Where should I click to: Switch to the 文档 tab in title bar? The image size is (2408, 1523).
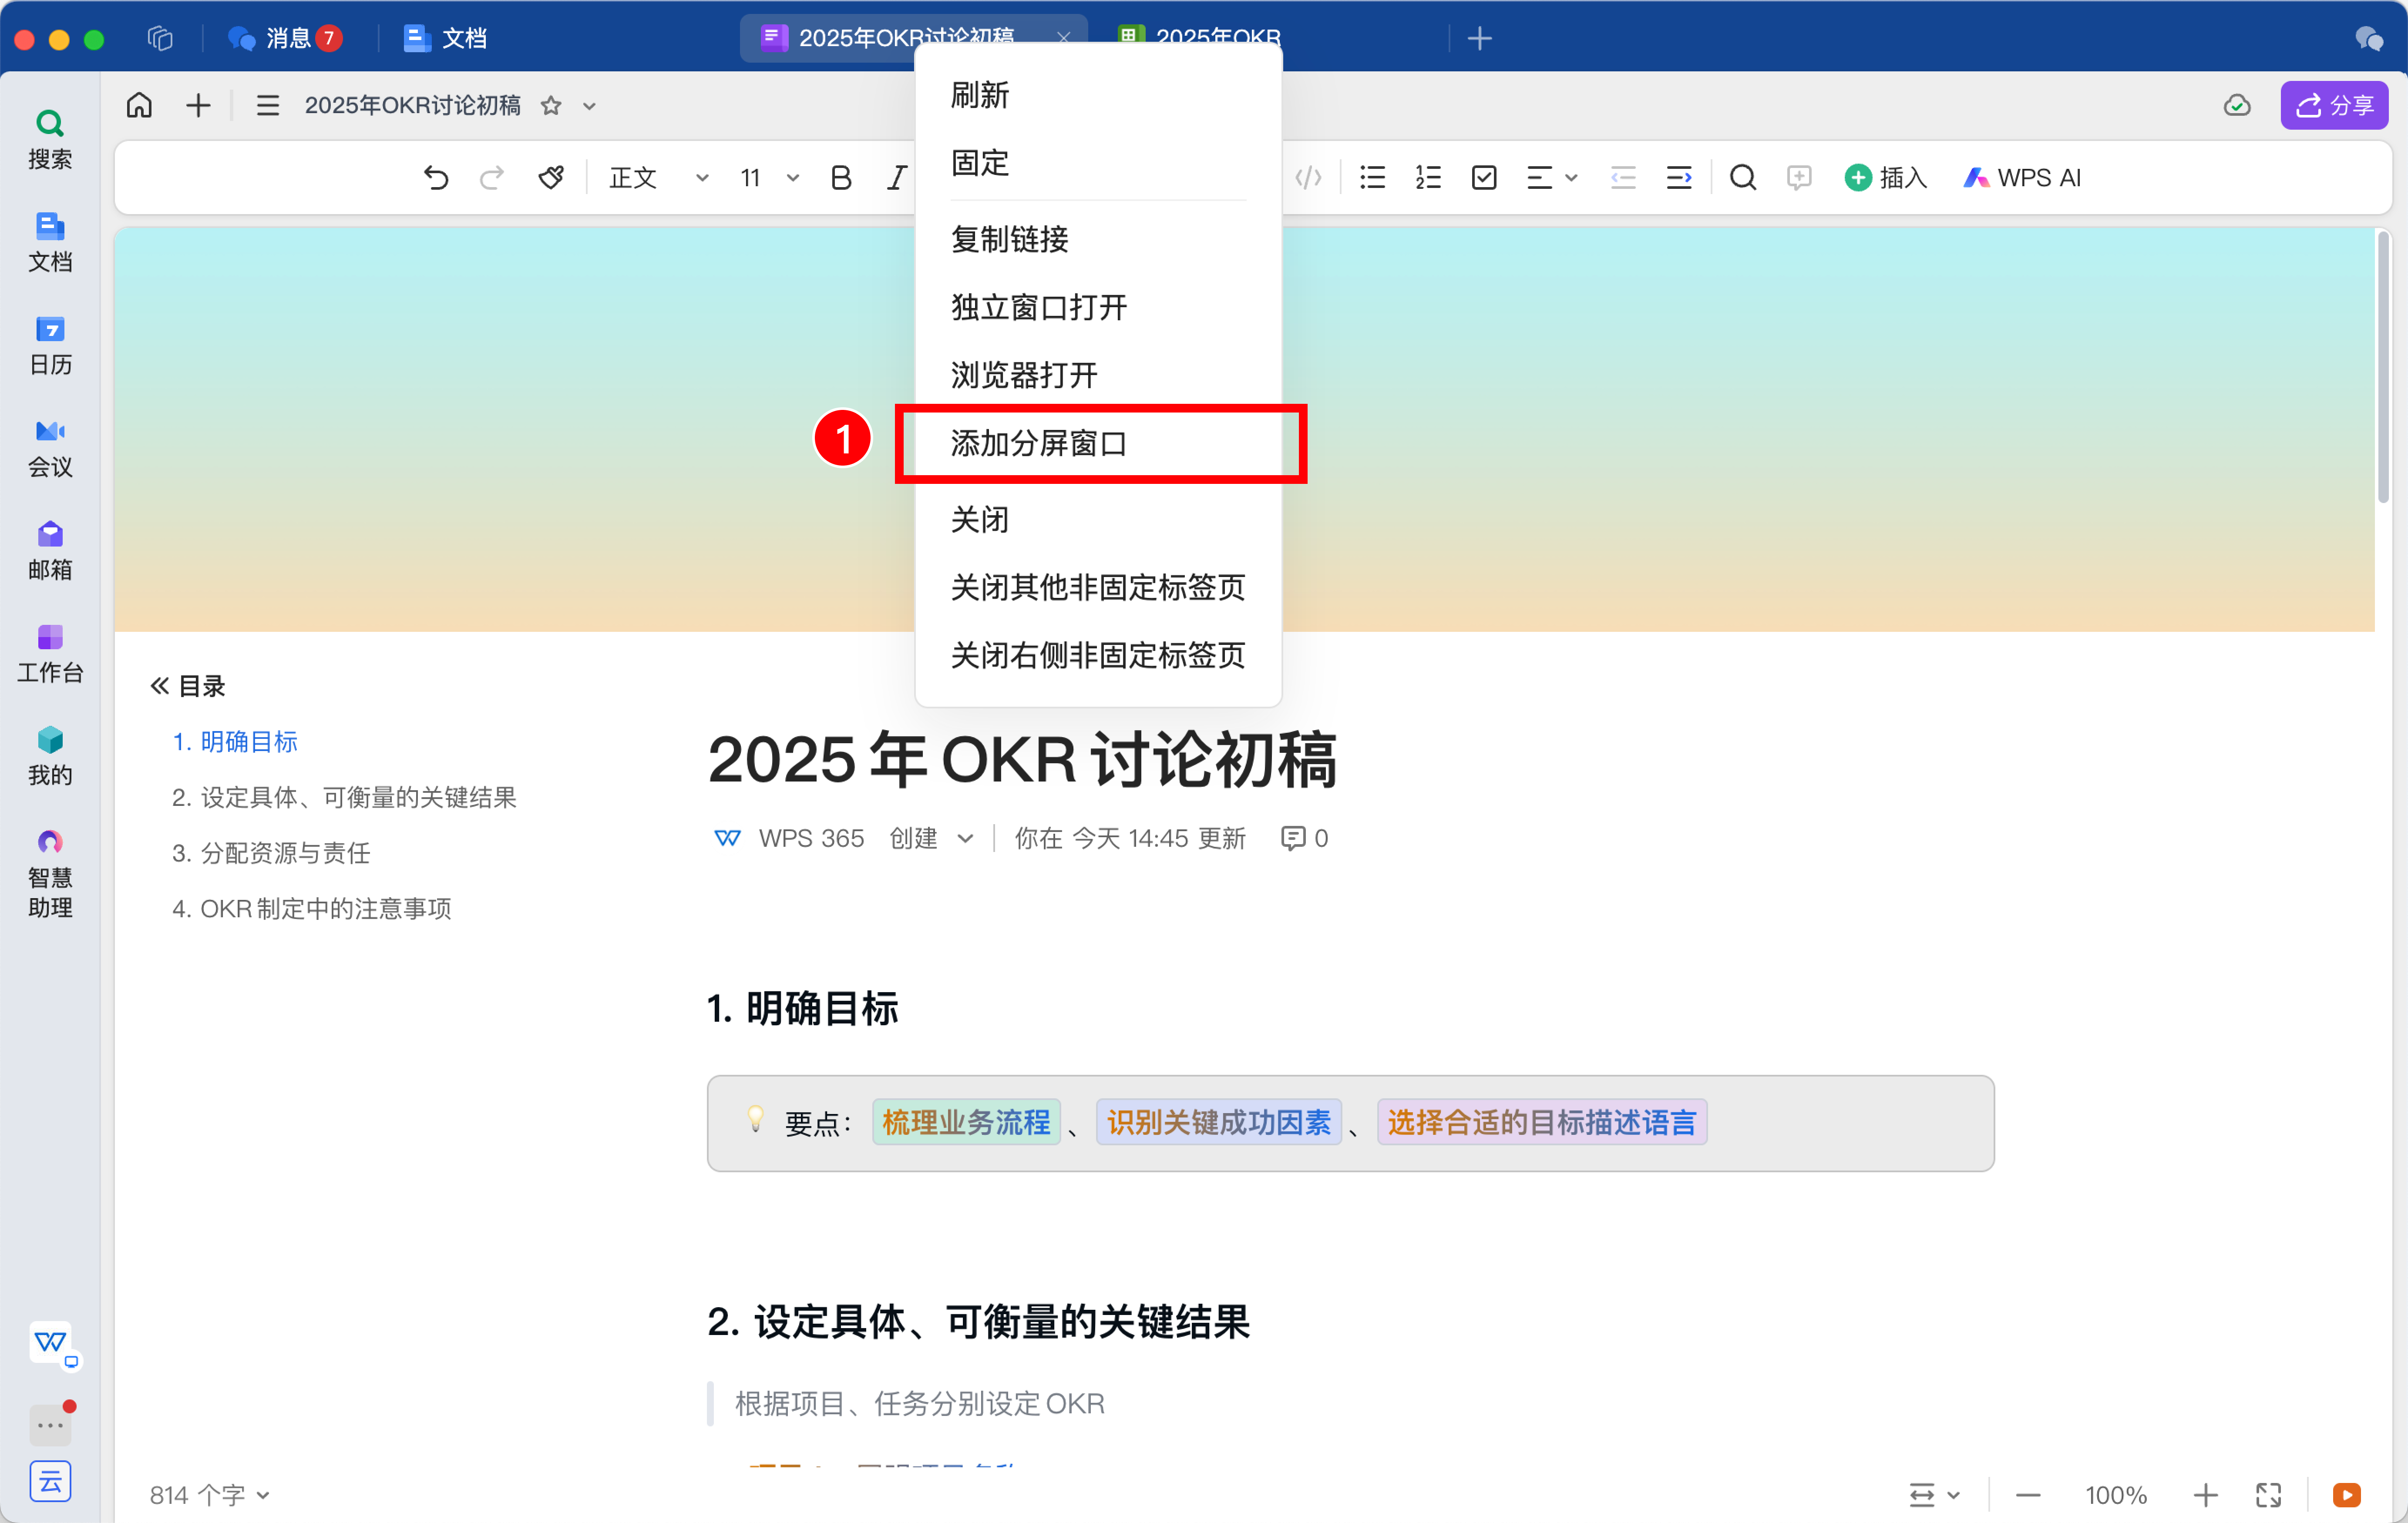coord(445,38)
